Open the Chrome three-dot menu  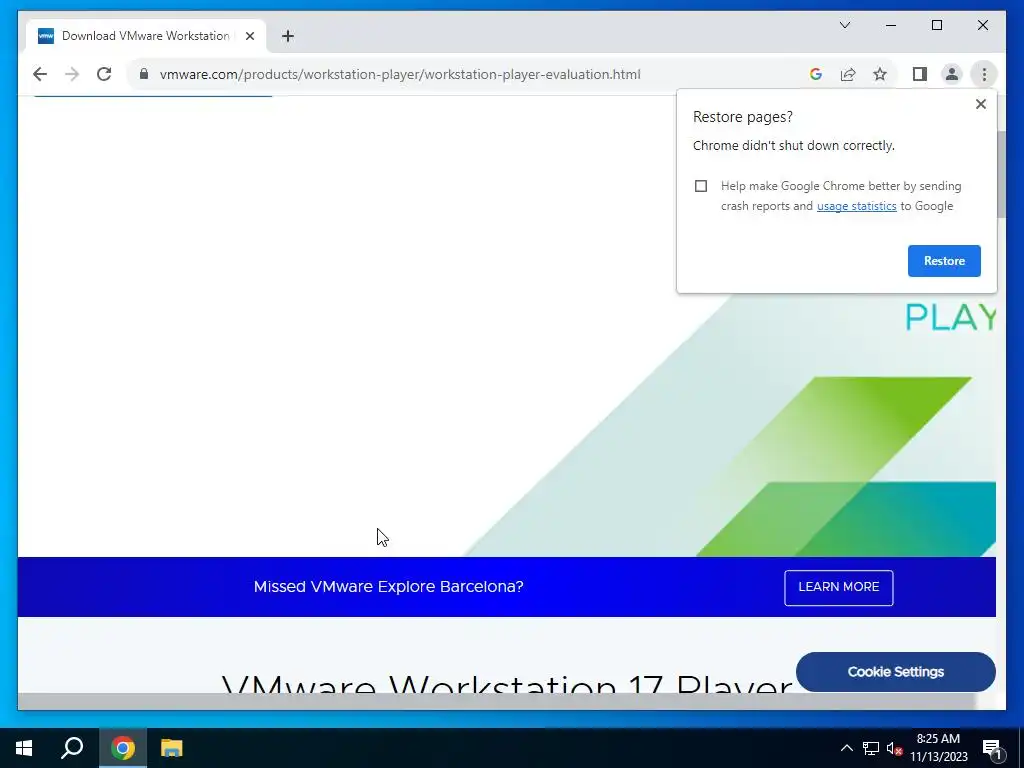click(x=984, y=74)
